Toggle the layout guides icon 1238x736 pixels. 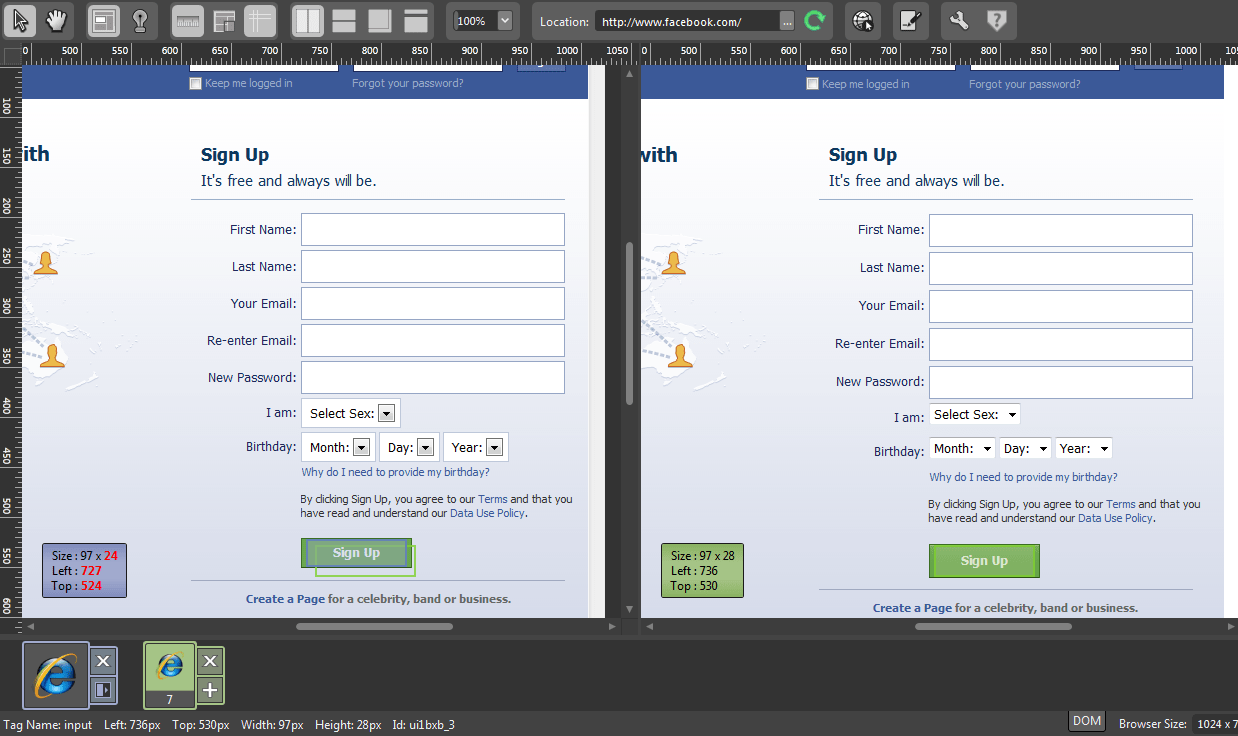tap(224, 20)
